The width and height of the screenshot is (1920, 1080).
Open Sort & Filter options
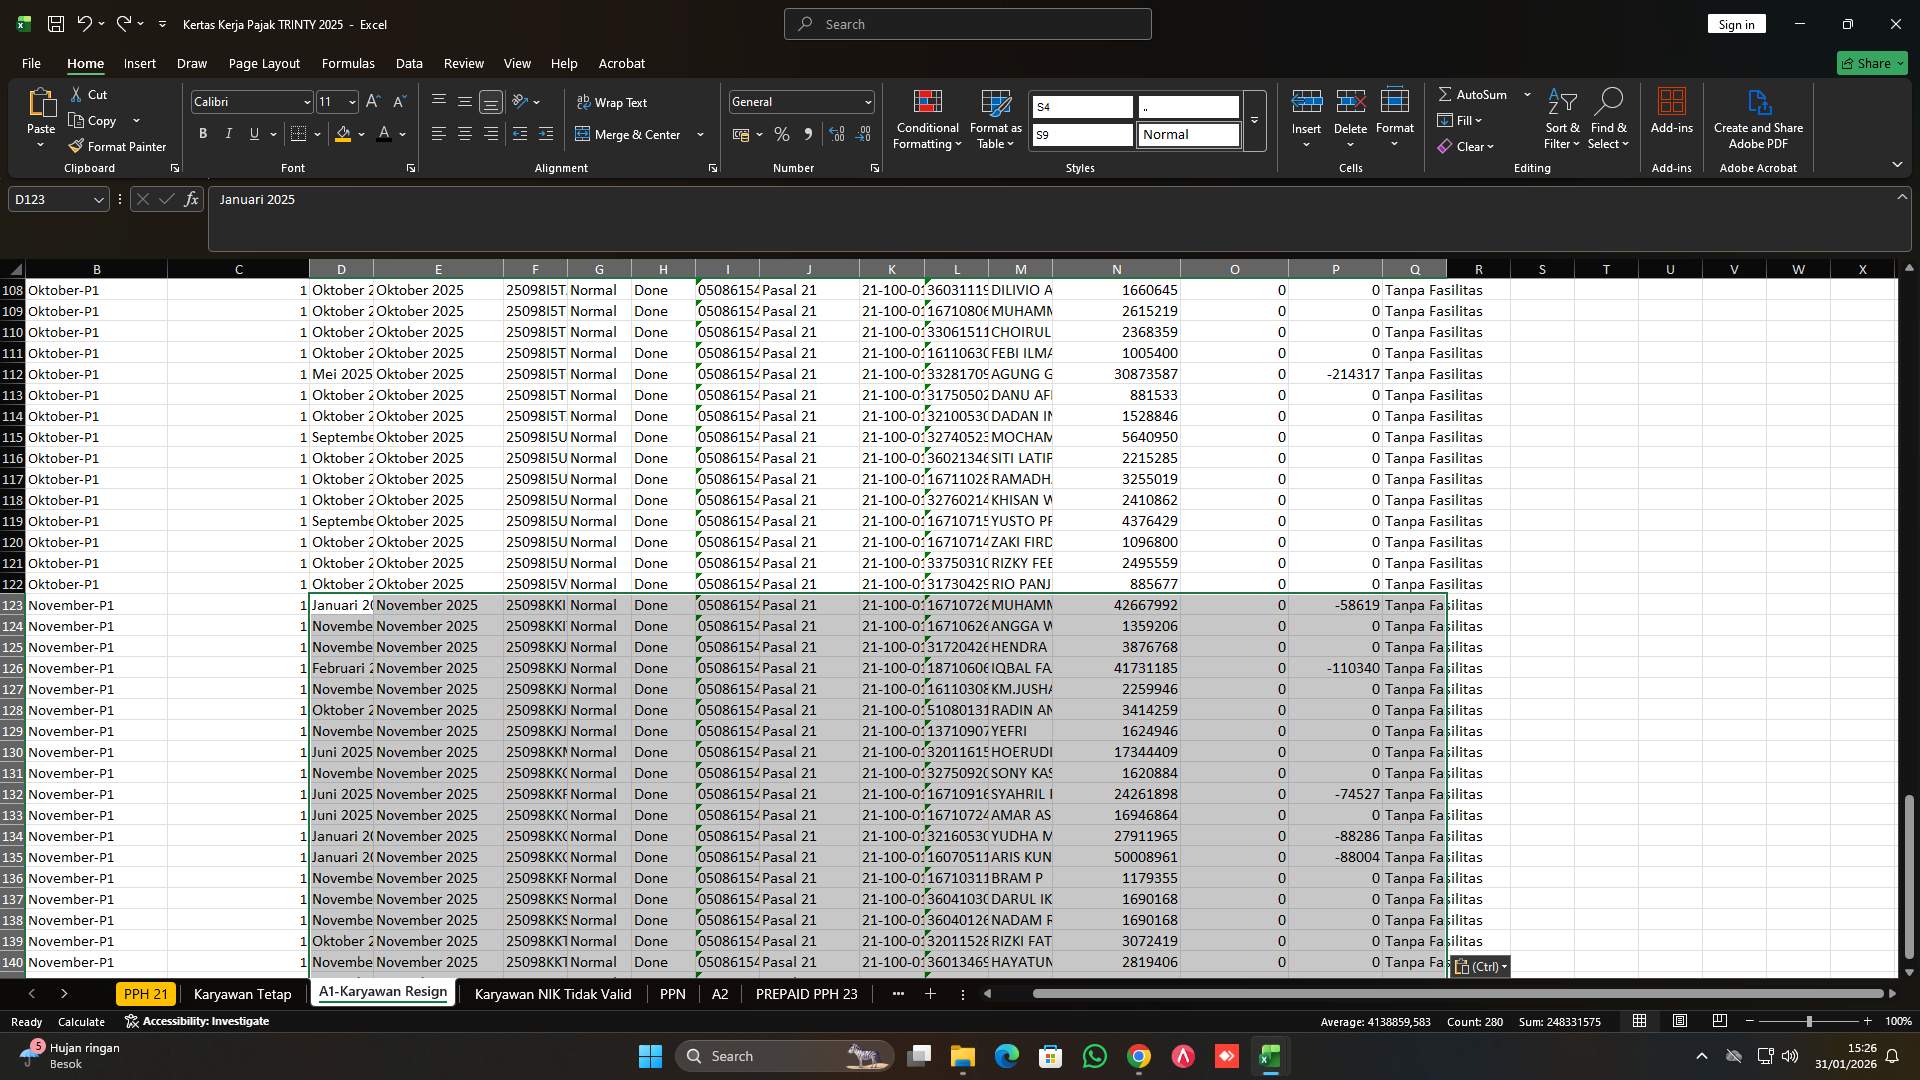tap(1561, 118)
